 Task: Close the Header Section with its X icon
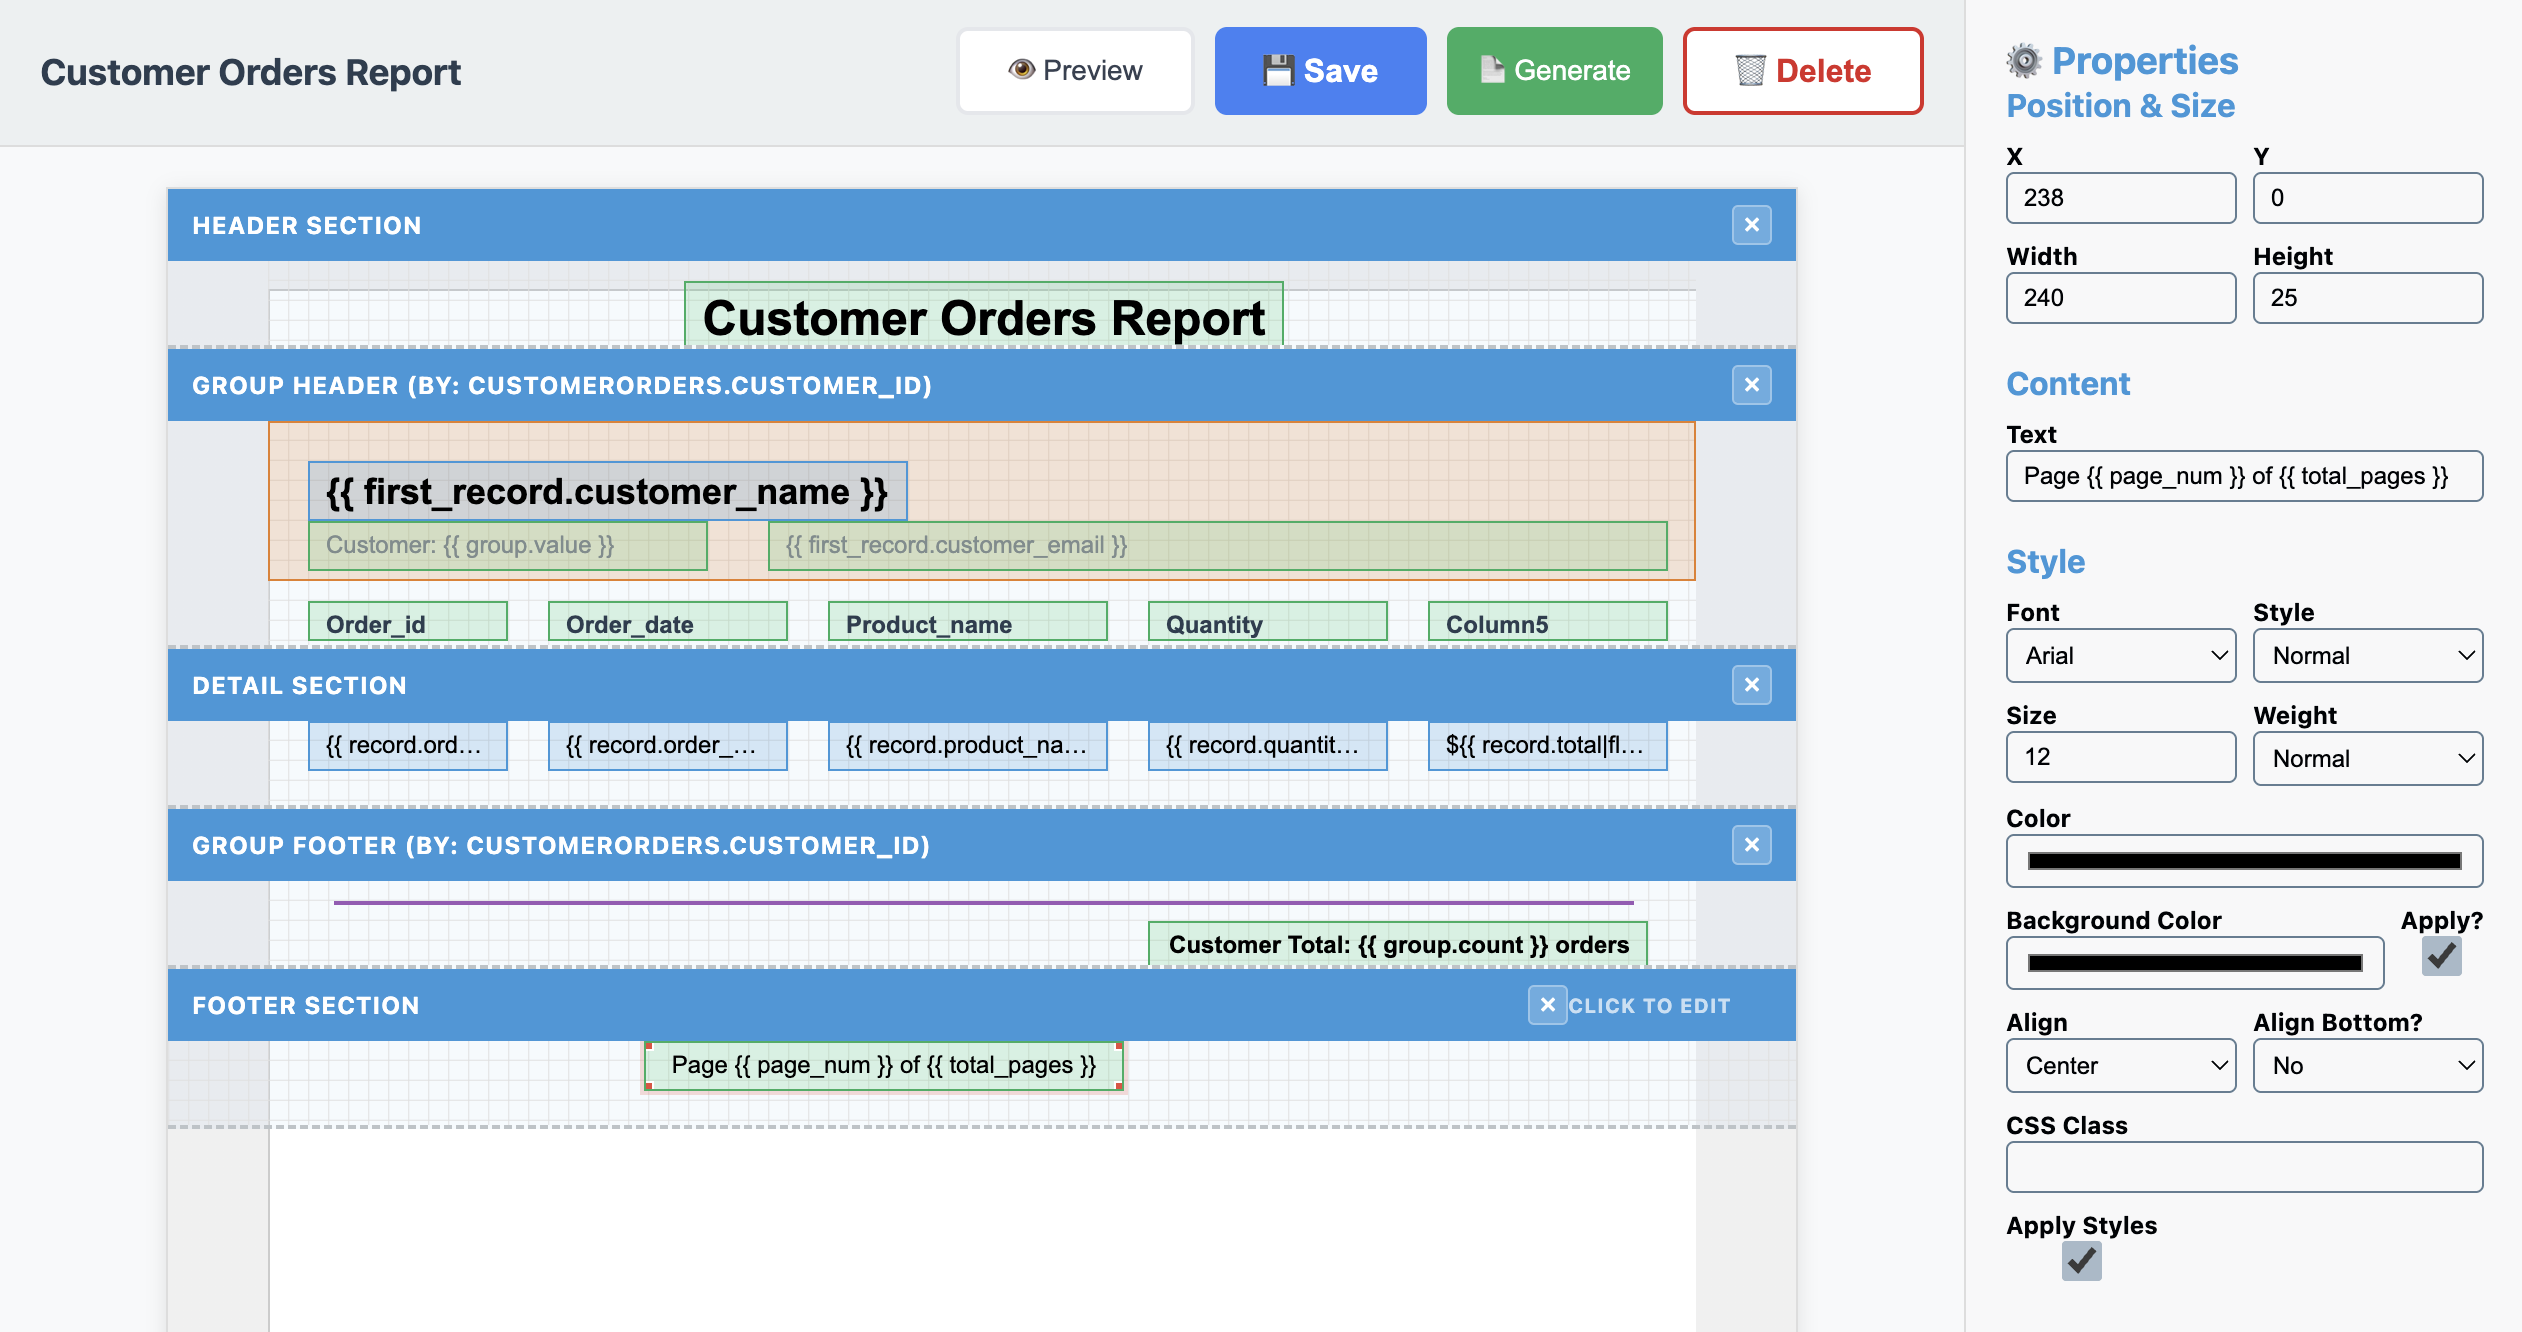point(1751,225)
